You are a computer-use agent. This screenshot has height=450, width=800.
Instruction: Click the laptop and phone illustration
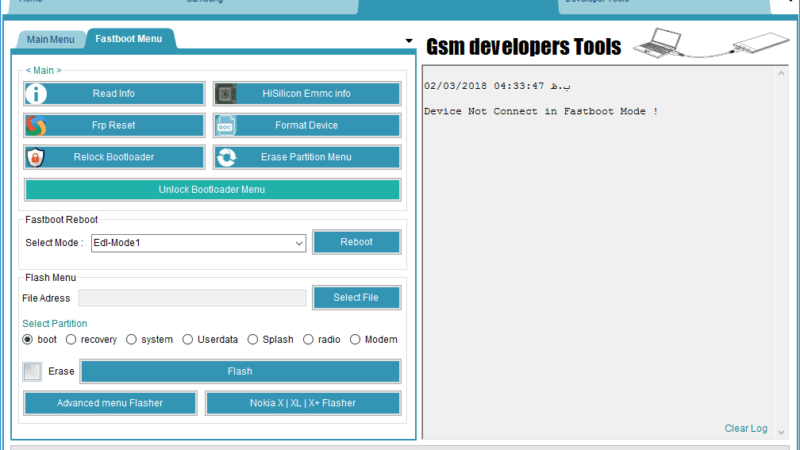pos(711,43)
